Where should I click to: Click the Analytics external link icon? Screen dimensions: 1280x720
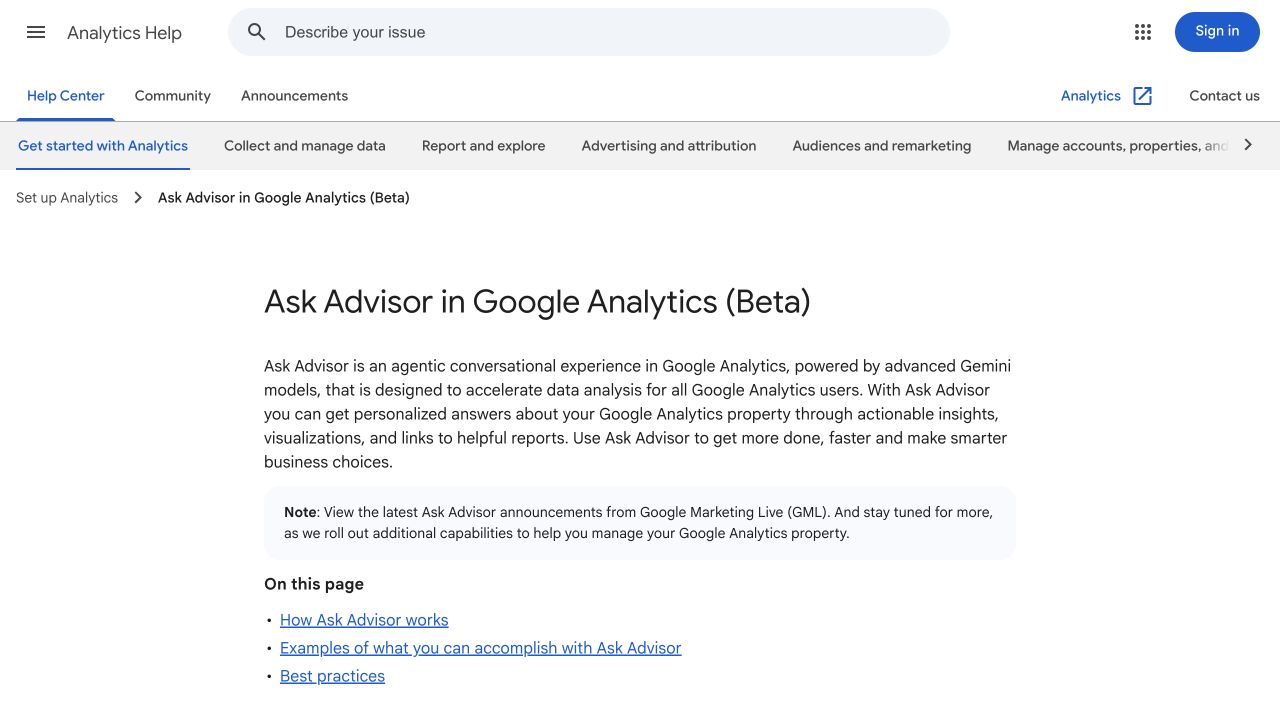click(x=1143, y=96)
